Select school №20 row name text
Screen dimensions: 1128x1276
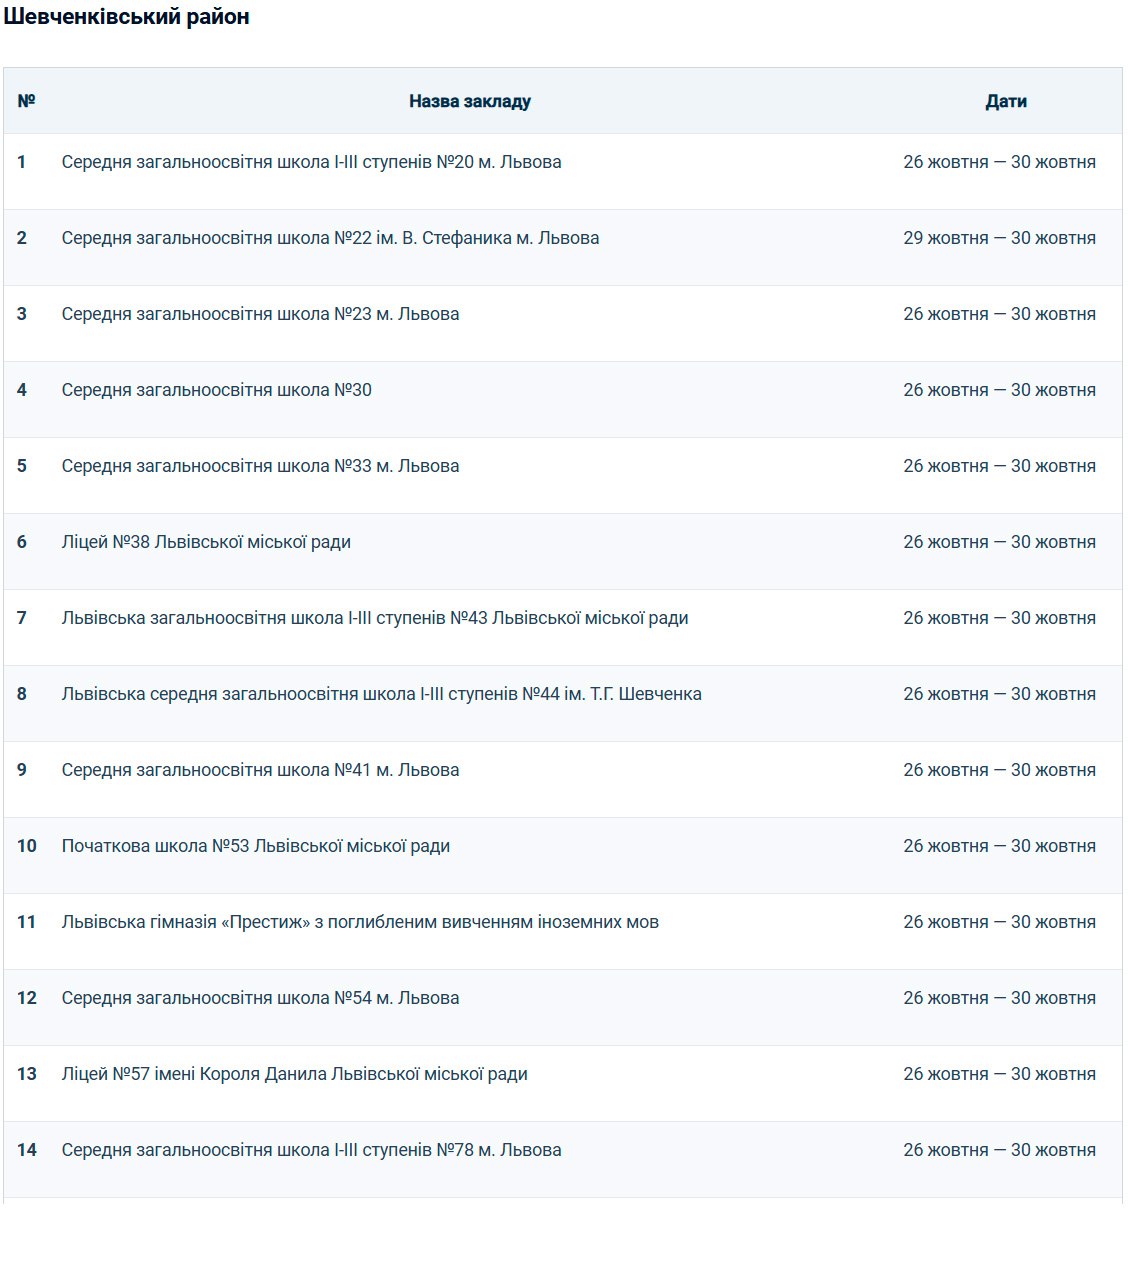pyautogui.click(x=311, y=162)
